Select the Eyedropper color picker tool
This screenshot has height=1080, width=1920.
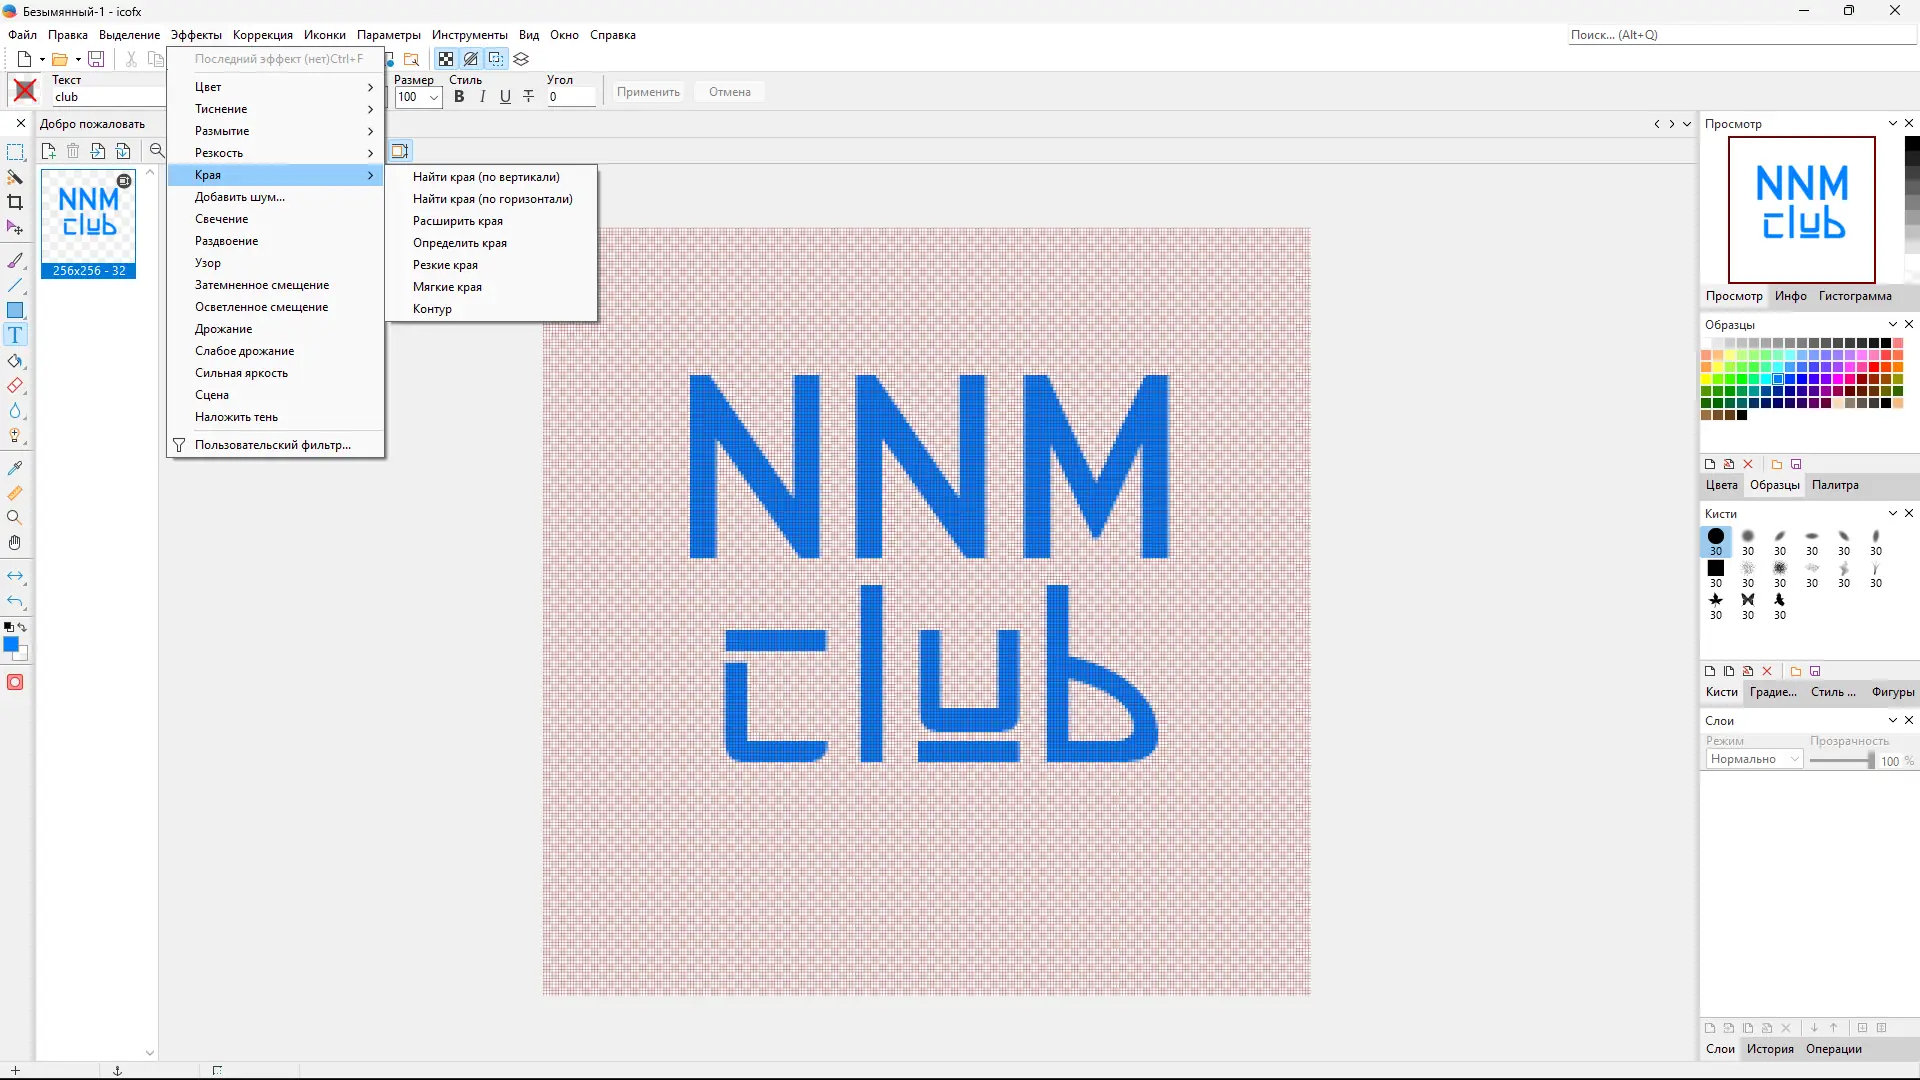point(15,468)
